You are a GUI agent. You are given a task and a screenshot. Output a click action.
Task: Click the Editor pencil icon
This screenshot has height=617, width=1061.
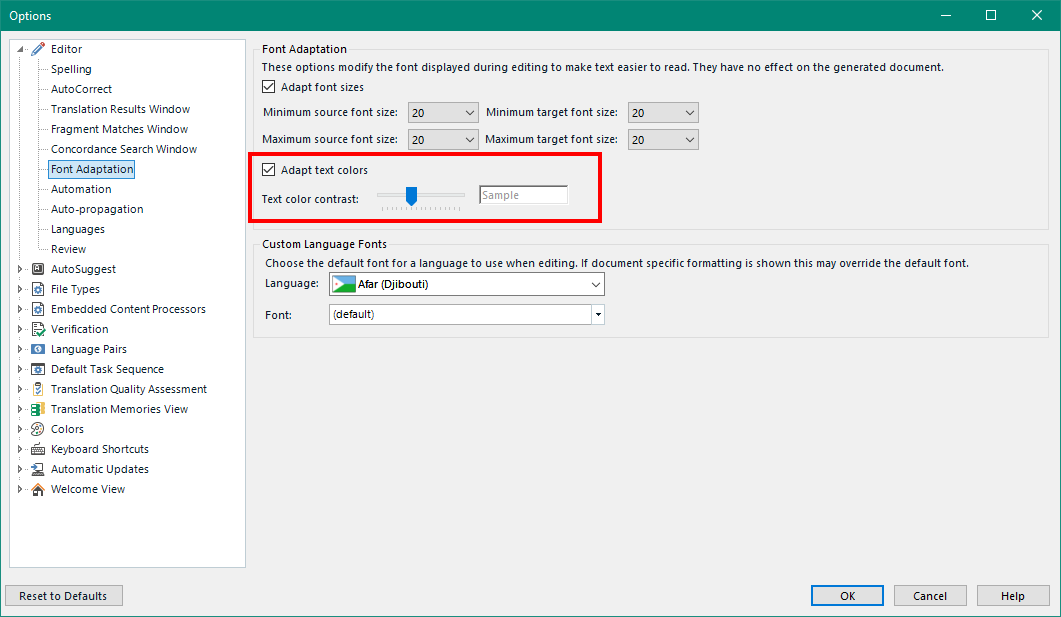pos(38,49)
